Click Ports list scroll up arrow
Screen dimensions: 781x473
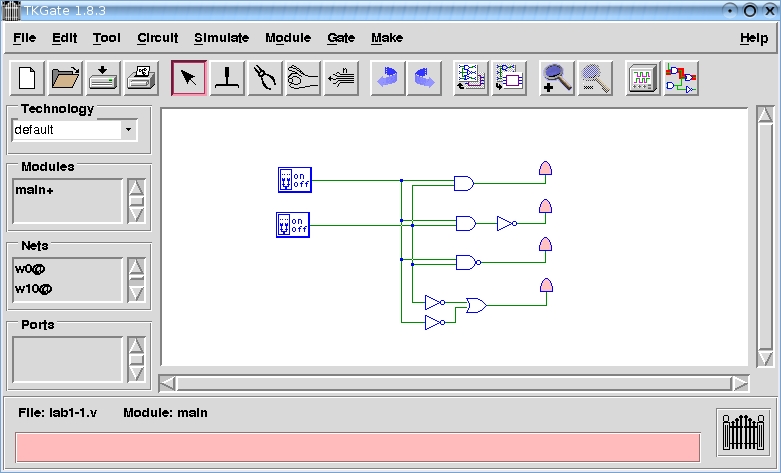[136, 346]
